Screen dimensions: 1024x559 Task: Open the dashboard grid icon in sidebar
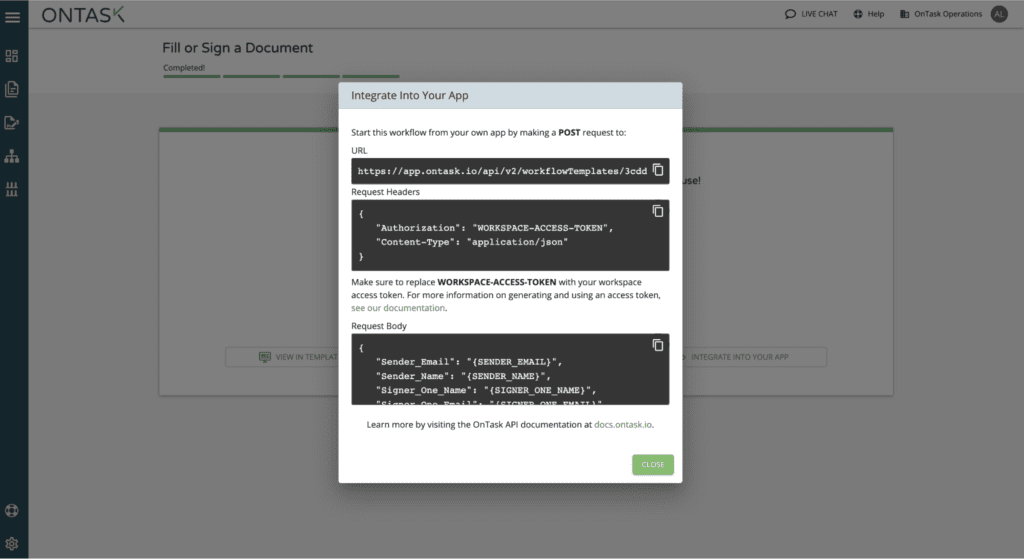coord(12,56)
